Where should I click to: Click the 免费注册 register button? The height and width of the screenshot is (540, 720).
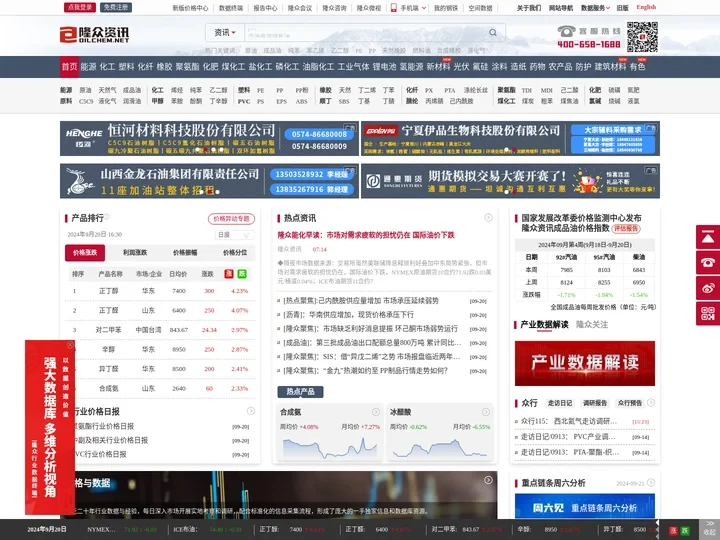click(x=116, y=7)
